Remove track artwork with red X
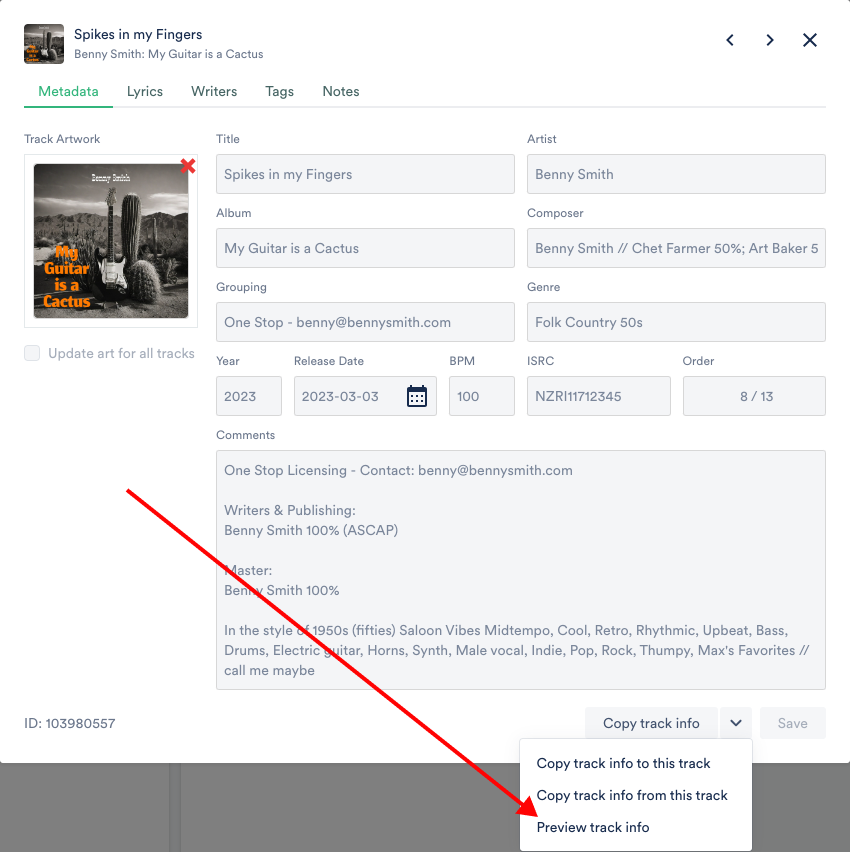Image resolution: width=850 pixels, height=852 pixels. point(188,166)
